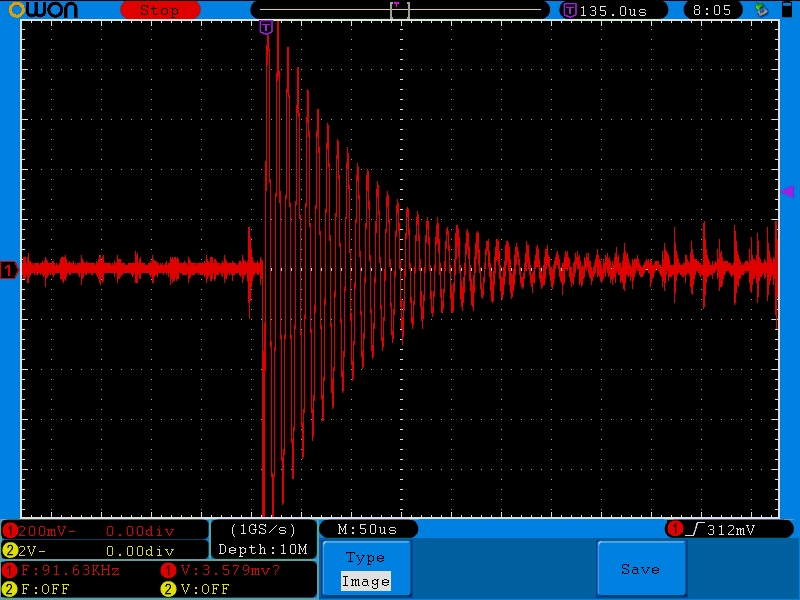This screenshot has width=800, height=600.
Task: Click the 135.0us horizontal trigger position readout
Action: (x=613, y=11)
